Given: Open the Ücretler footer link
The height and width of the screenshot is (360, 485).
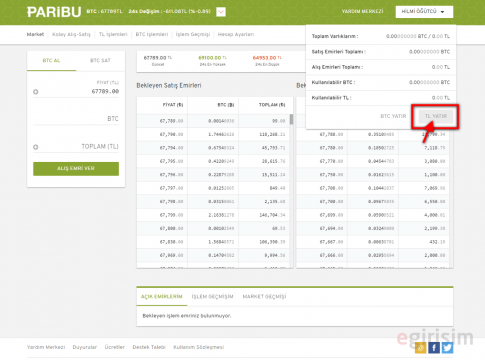Looking at the screenshot, I should tap(115, 347).
